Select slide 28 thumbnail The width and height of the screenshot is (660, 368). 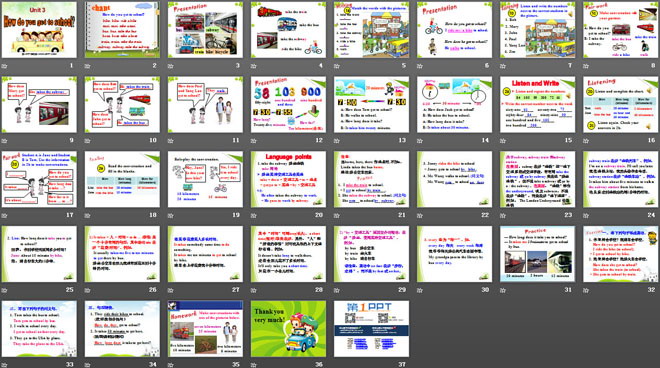tap(288, 254)
